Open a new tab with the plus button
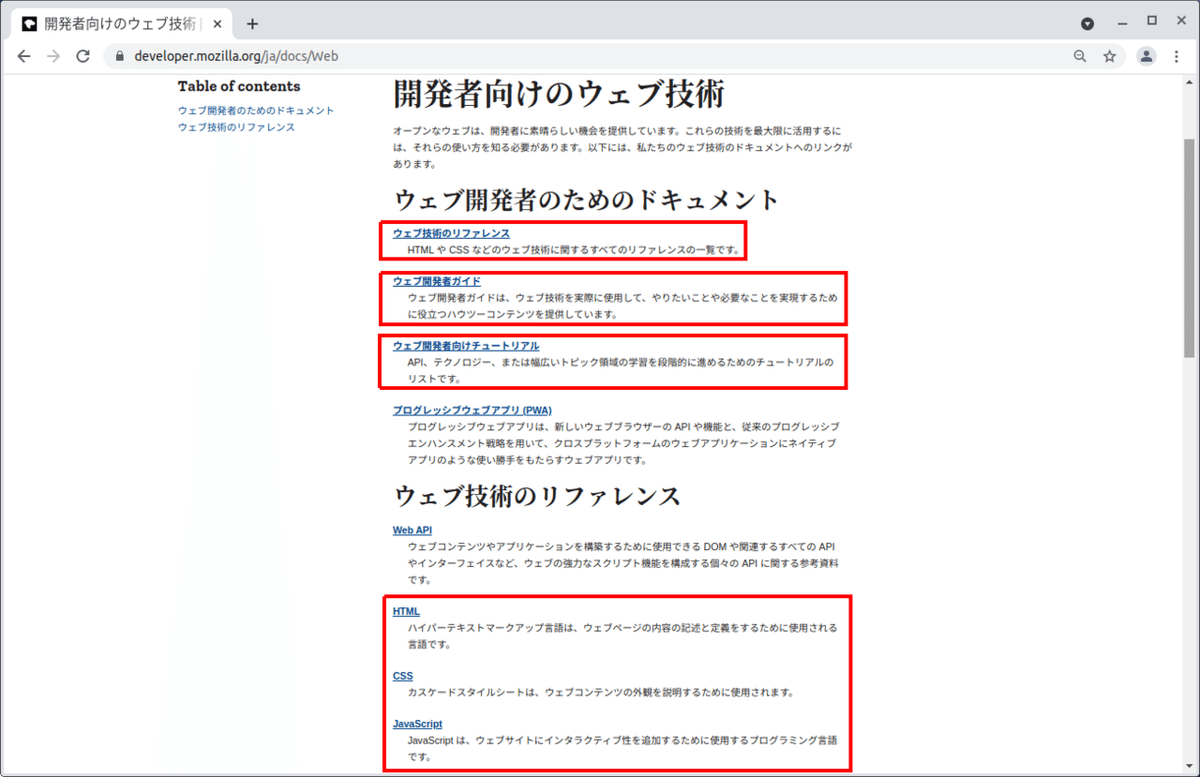The width and height of the screenshot is (1200, 777). pos(252,22)
